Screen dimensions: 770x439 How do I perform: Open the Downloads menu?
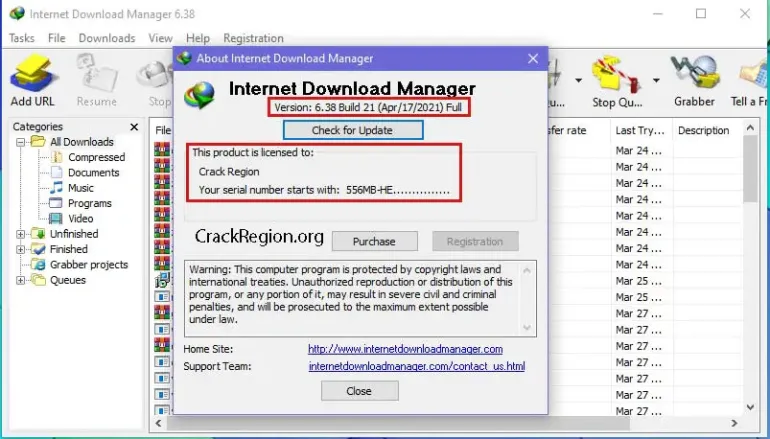(x=107, y=38)
